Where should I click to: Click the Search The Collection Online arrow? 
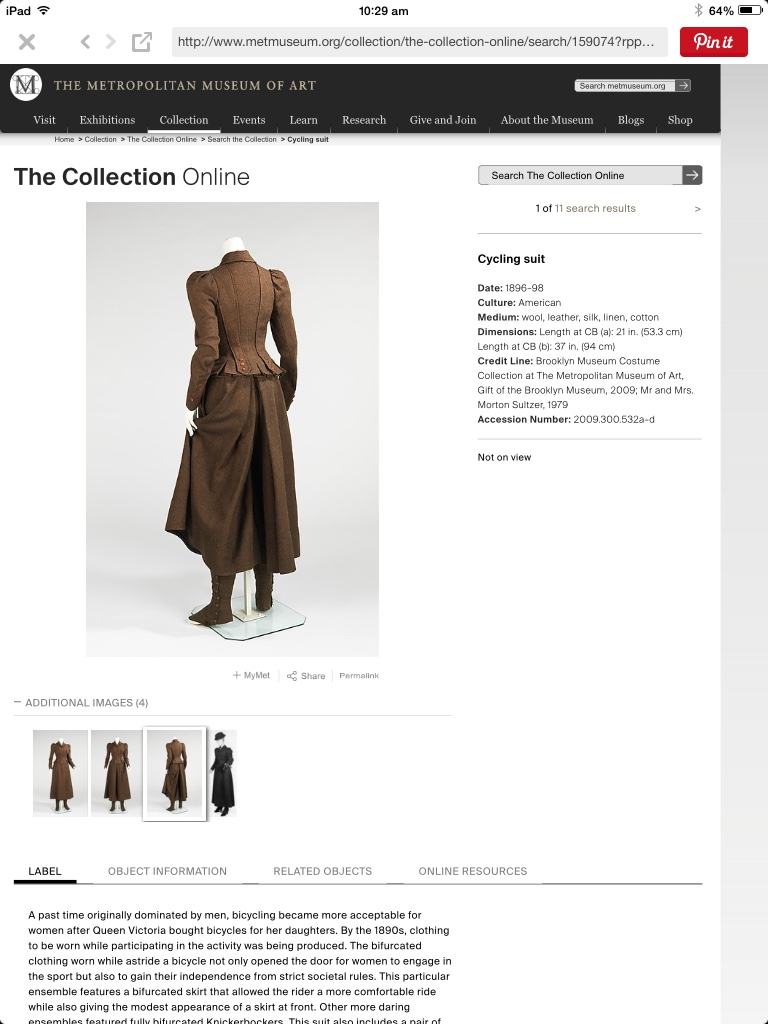click(692, 175)
